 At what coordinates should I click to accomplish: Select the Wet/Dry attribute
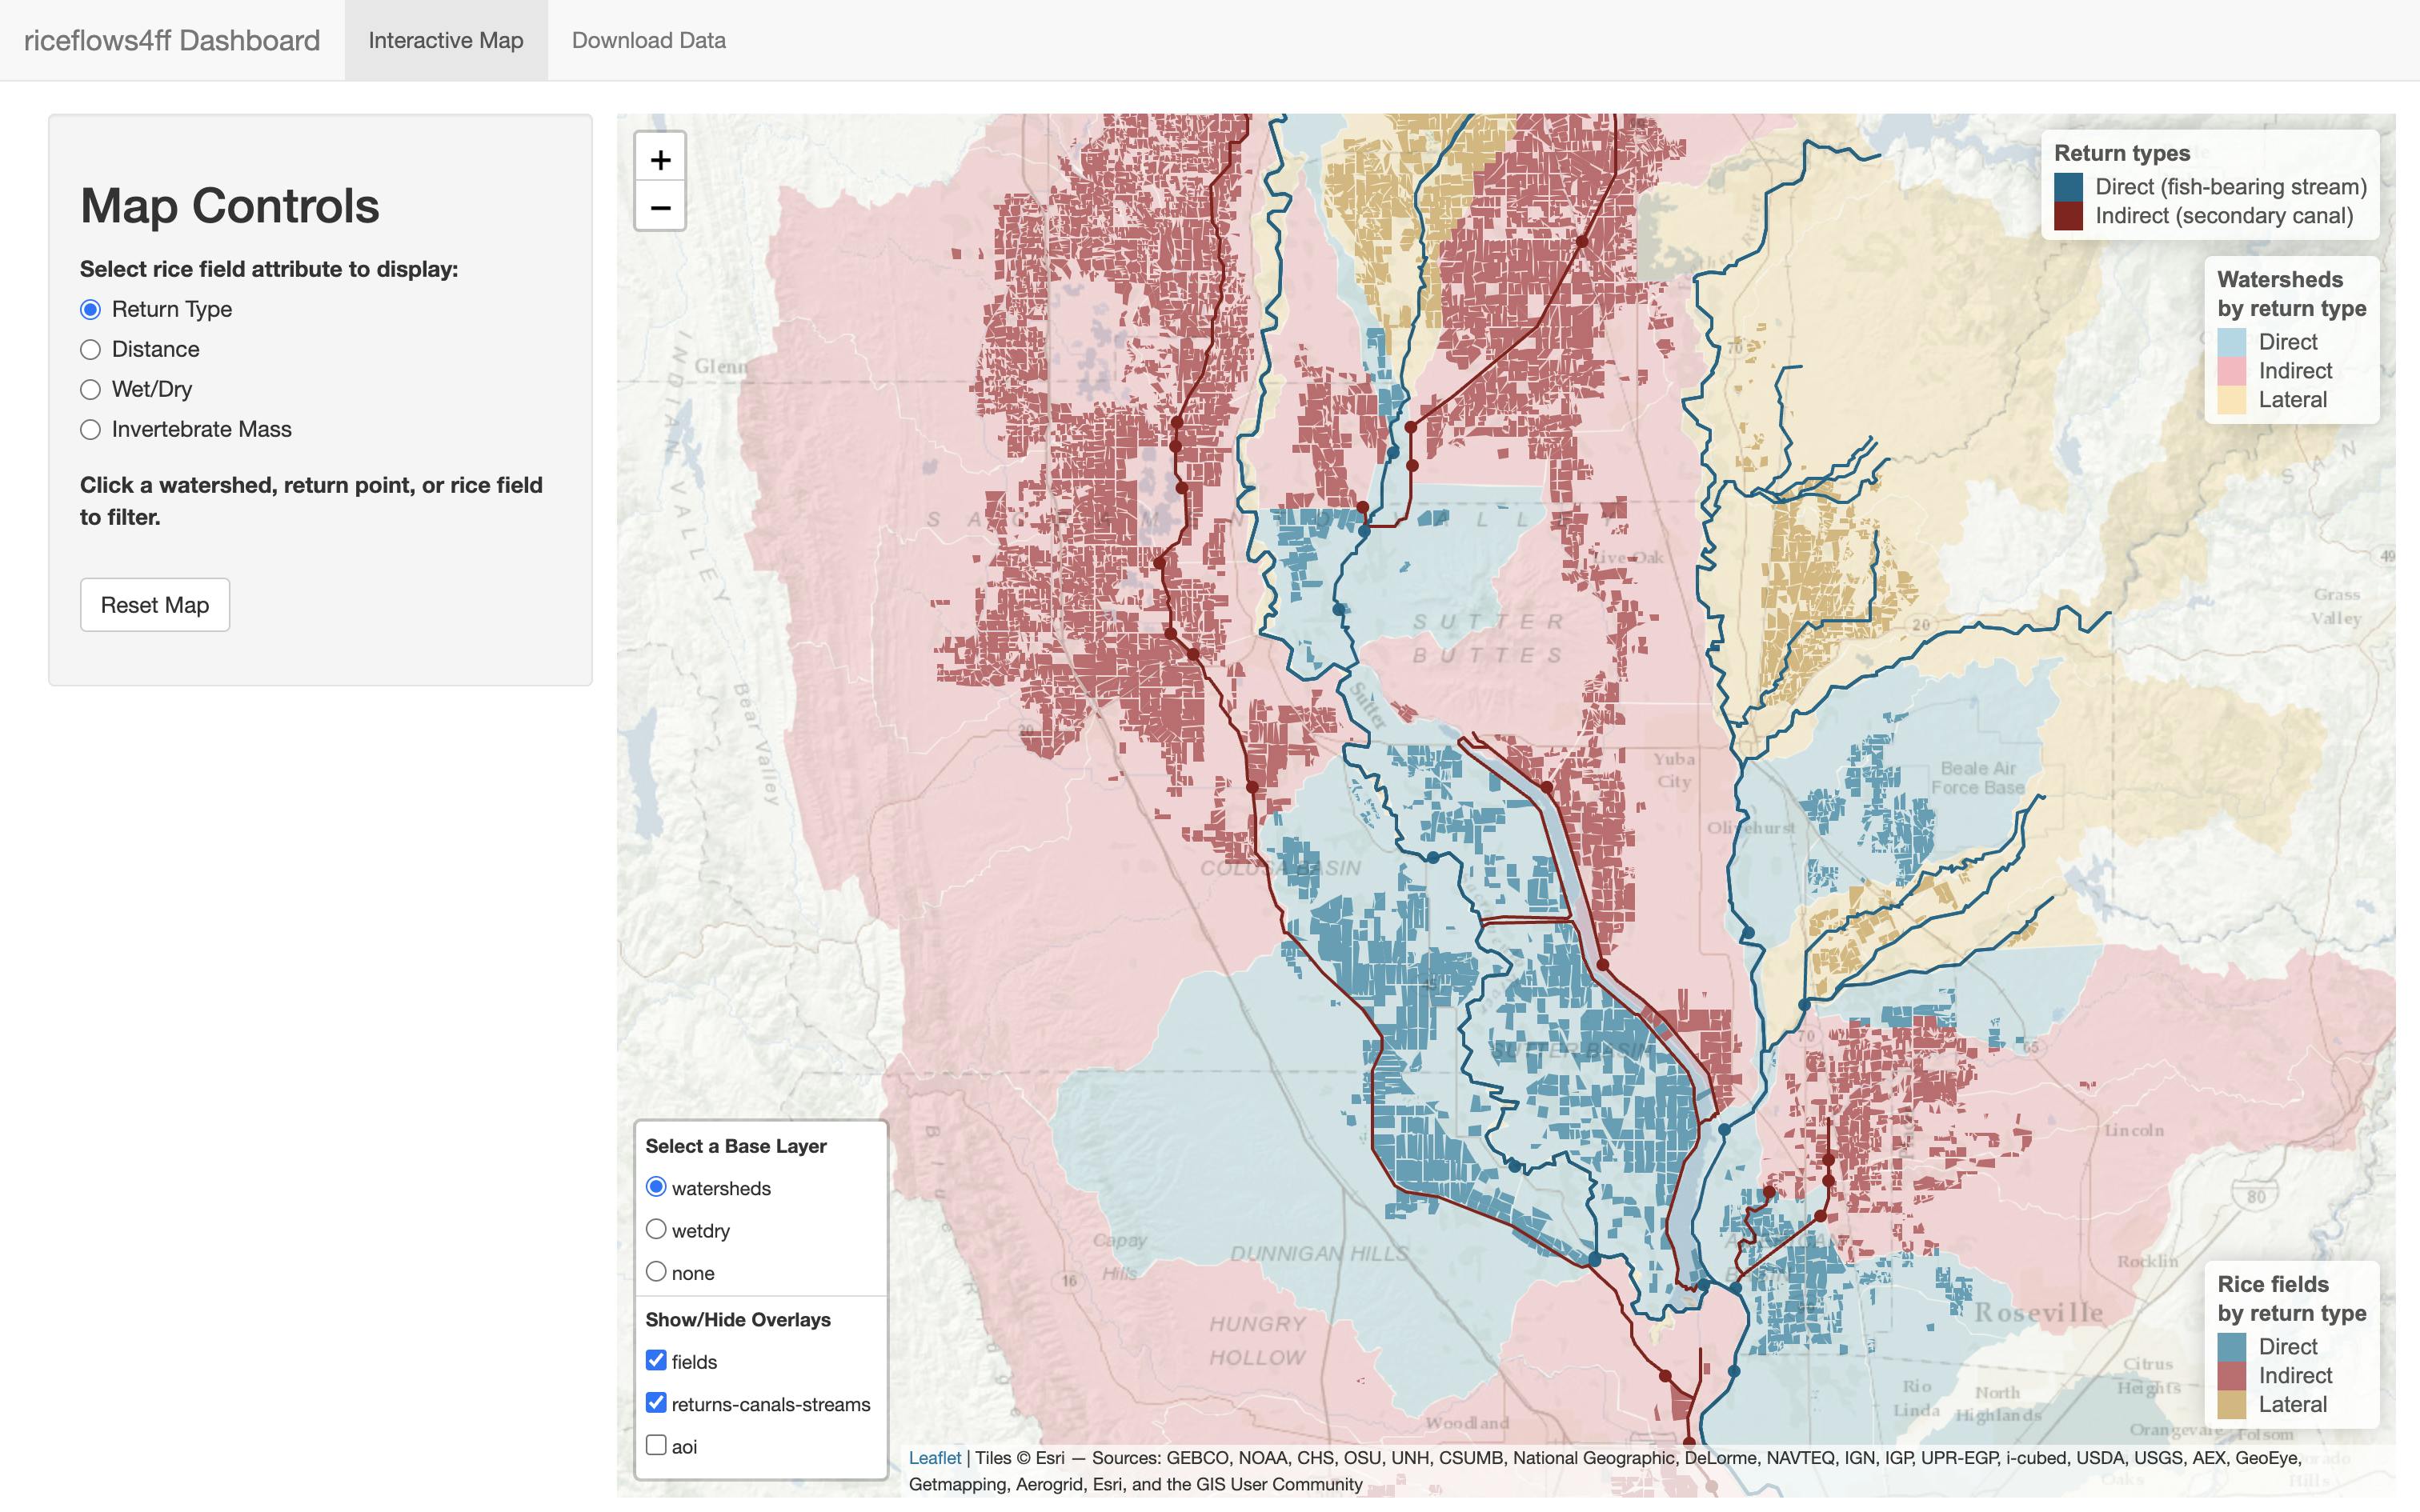click(91, 389)
